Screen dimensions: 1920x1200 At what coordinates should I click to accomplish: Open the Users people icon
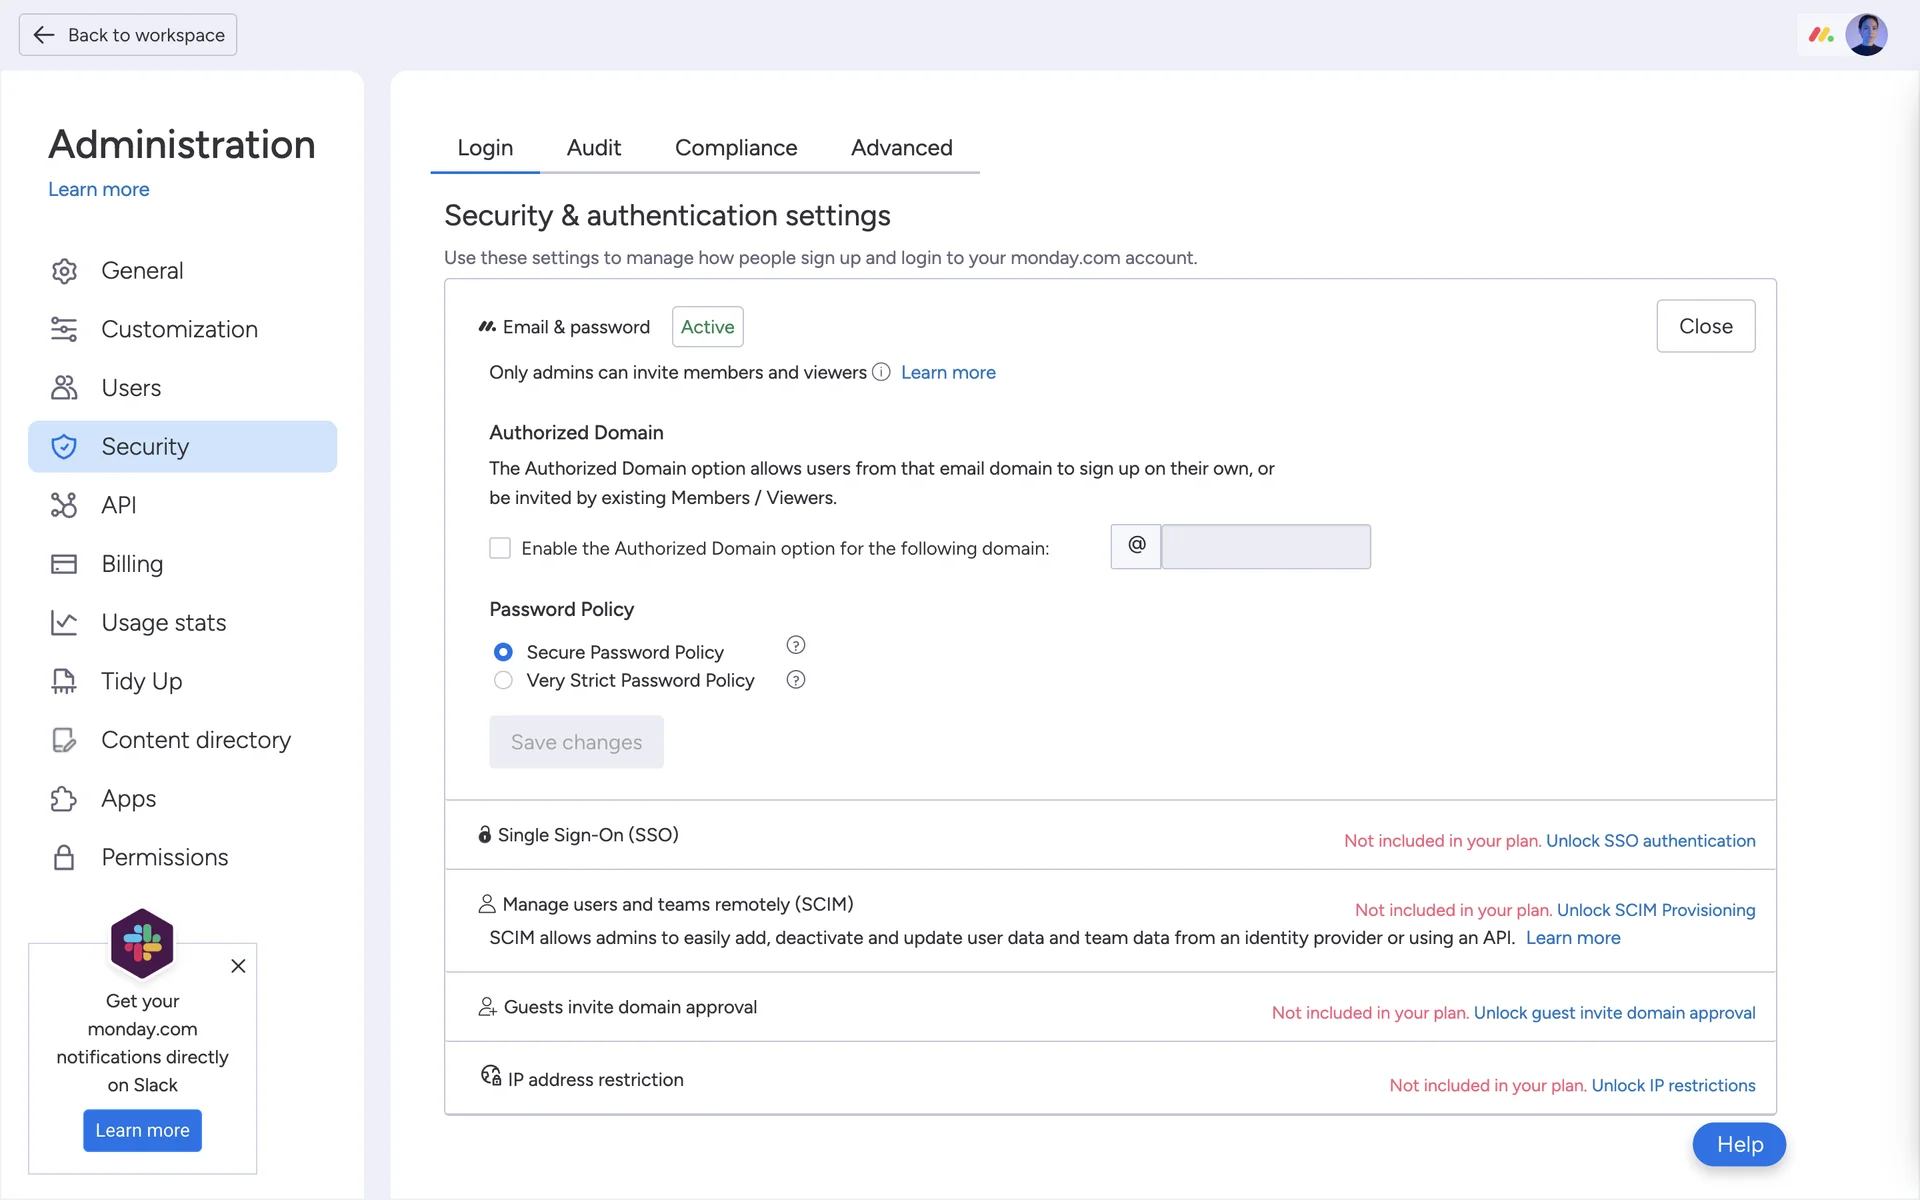64,388
